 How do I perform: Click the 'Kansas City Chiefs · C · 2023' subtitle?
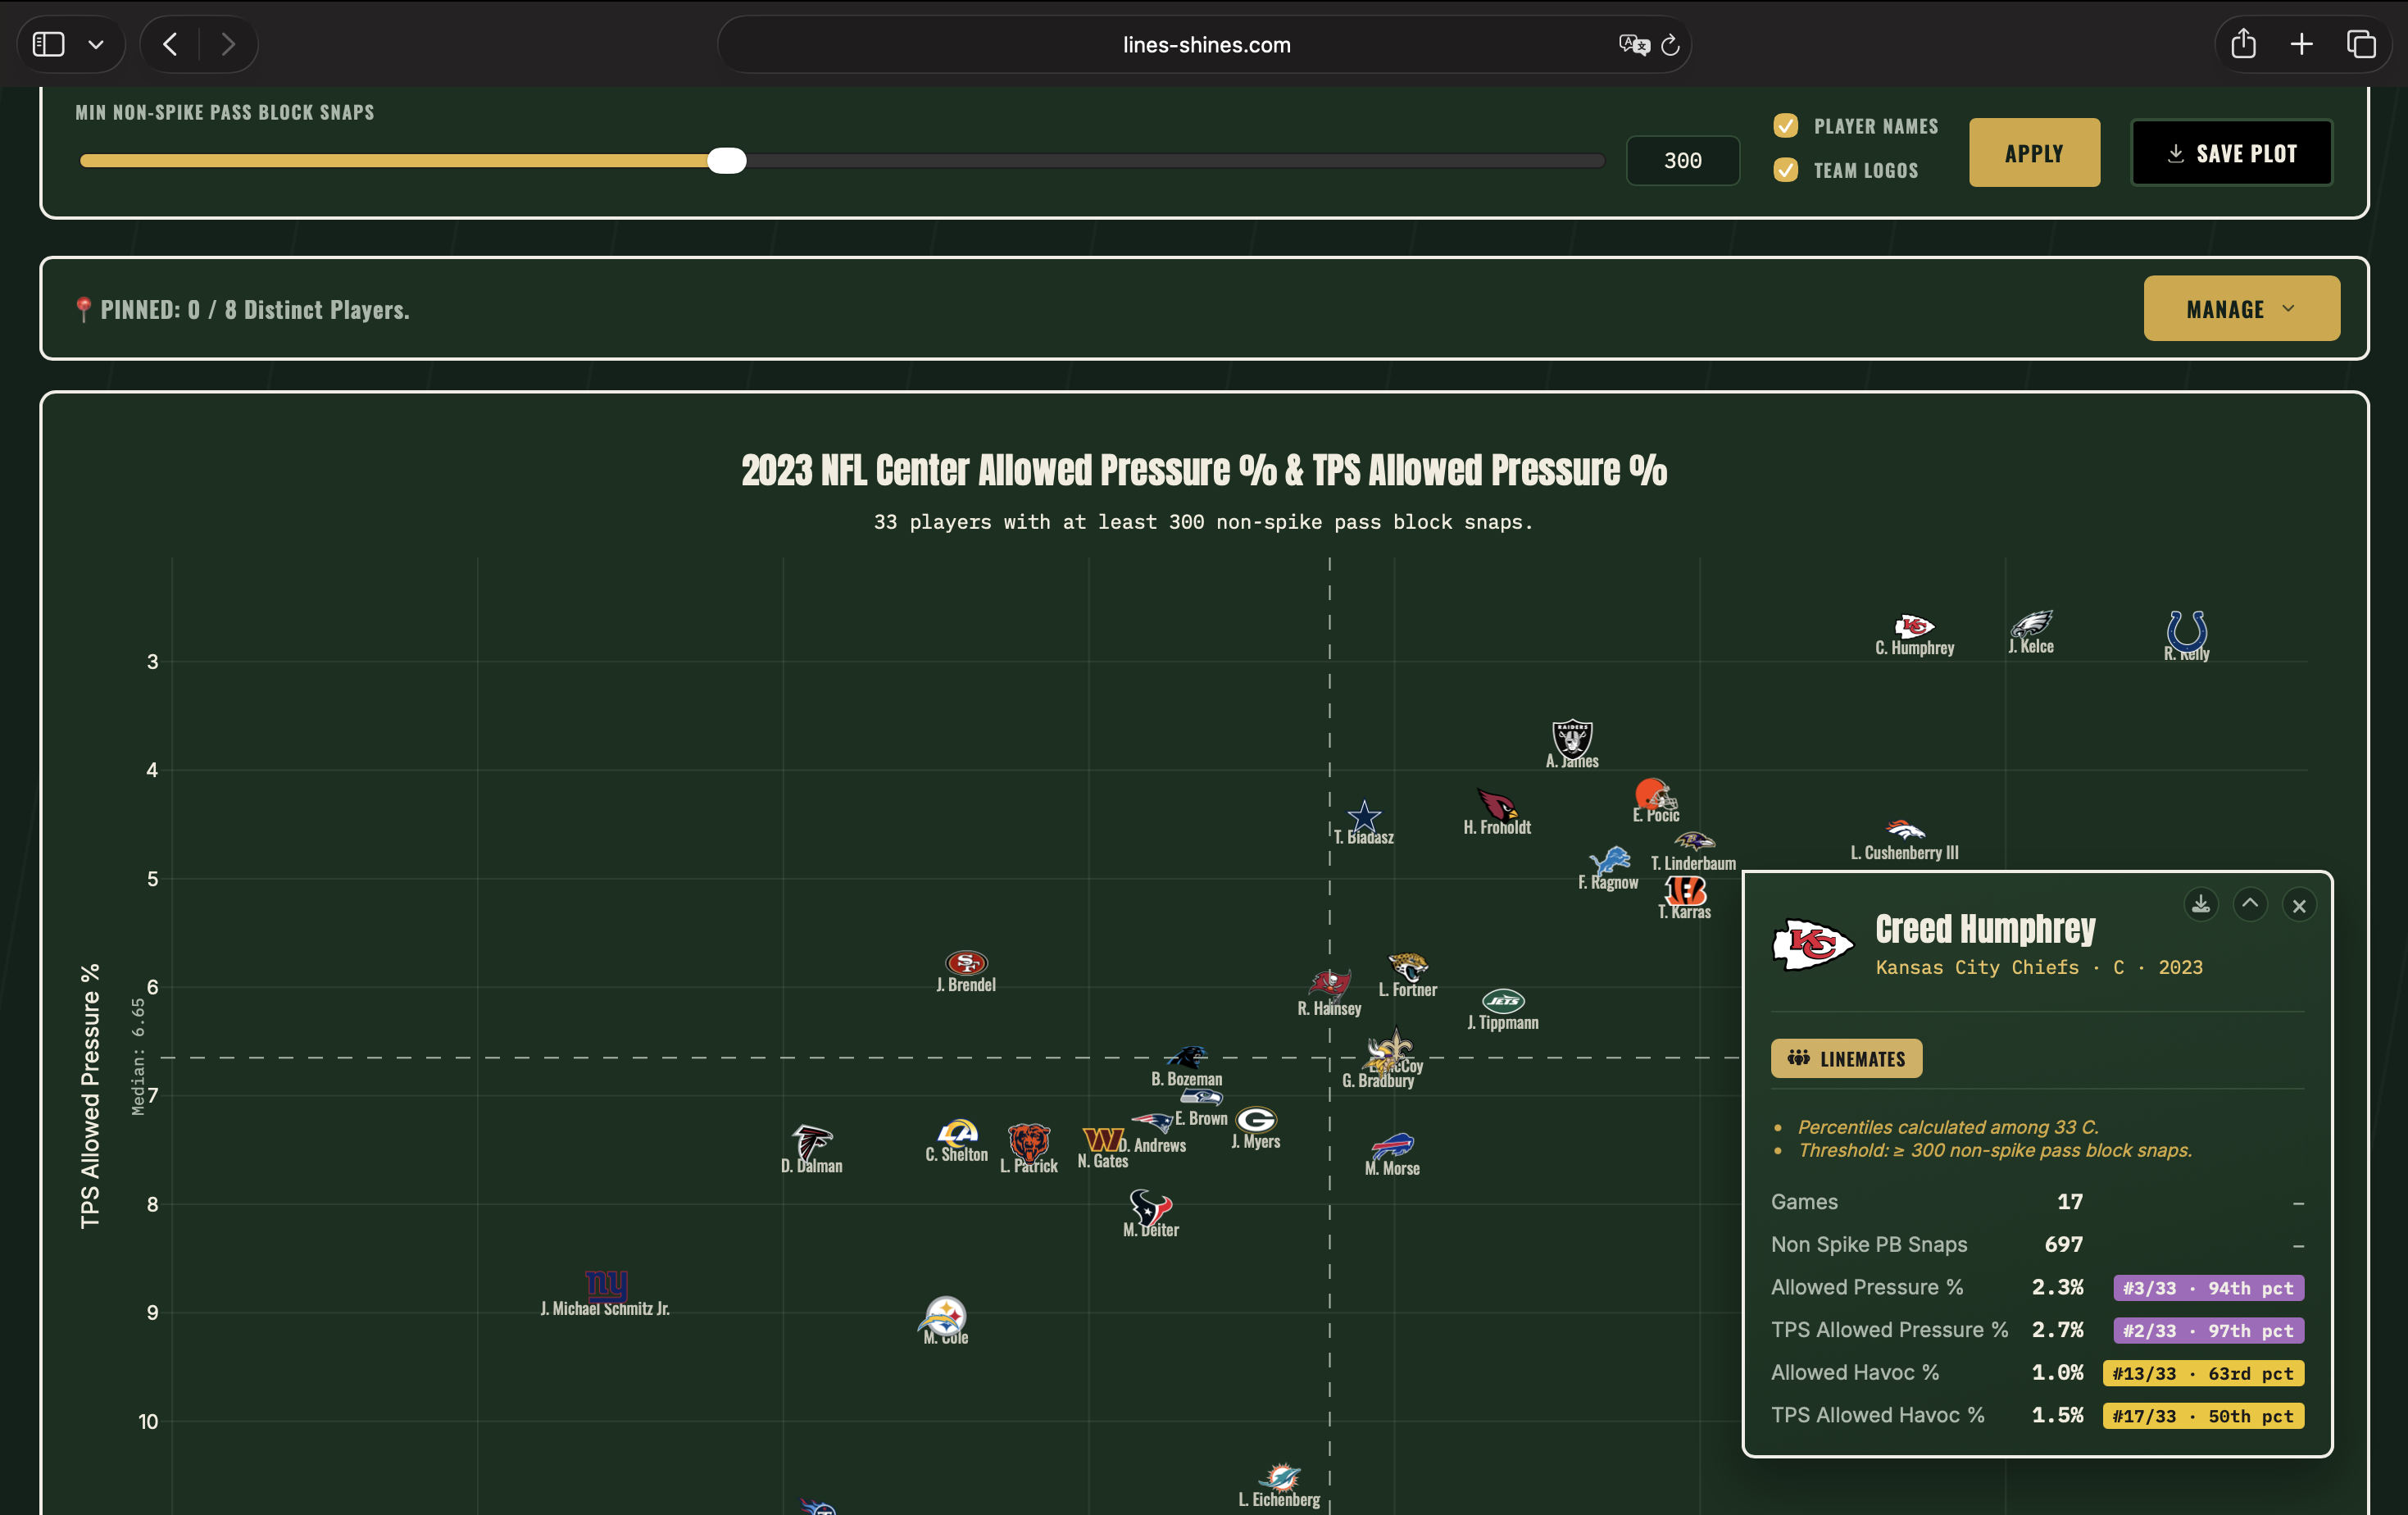pyautogui.click(x=2039, y=967)
